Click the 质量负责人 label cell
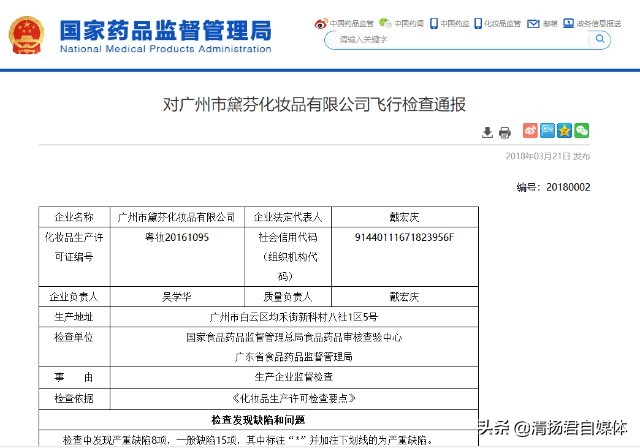 click(288, 297)
